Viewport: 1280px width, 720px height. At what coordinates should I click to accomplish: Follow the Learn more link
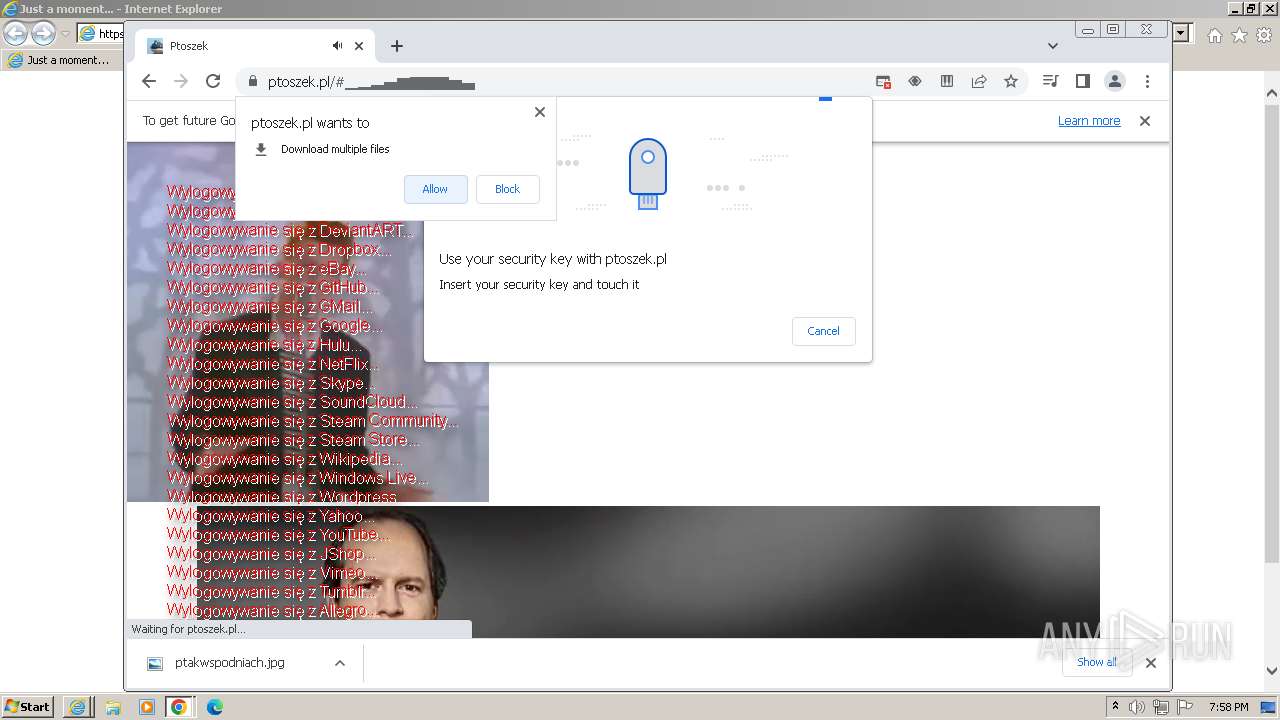pos(1089,121)
